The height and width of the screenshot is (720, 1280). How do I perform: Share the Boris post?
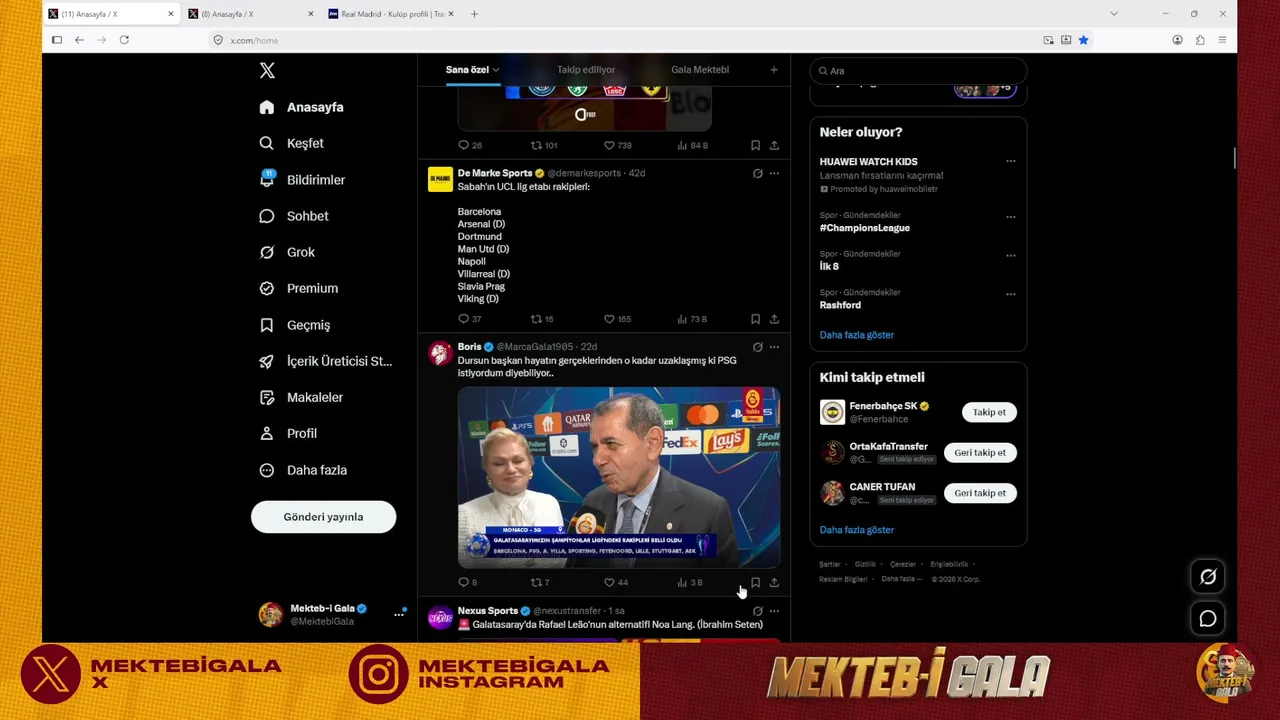tap(774, 582)
